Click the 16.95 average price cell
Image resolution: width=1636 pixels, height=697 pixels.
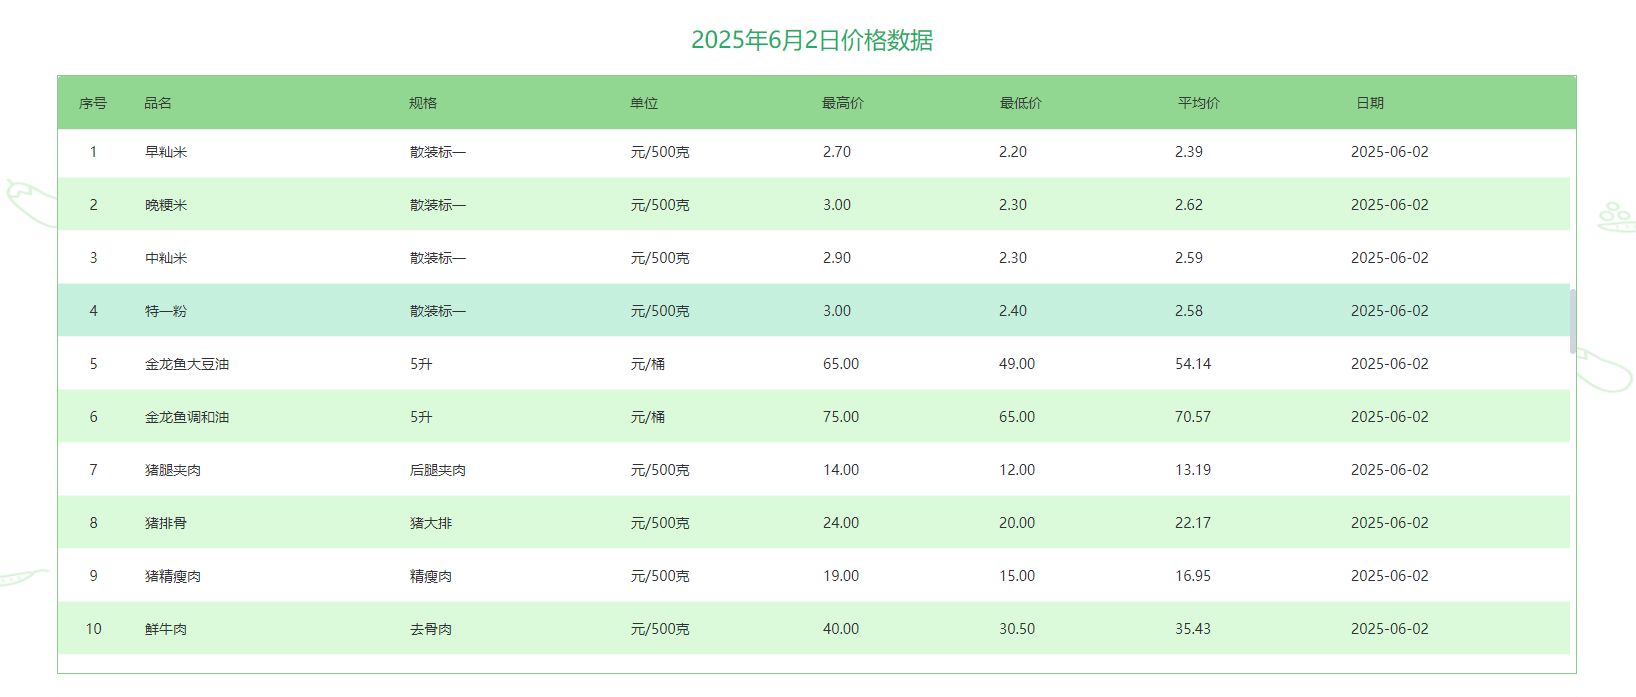1193,576
